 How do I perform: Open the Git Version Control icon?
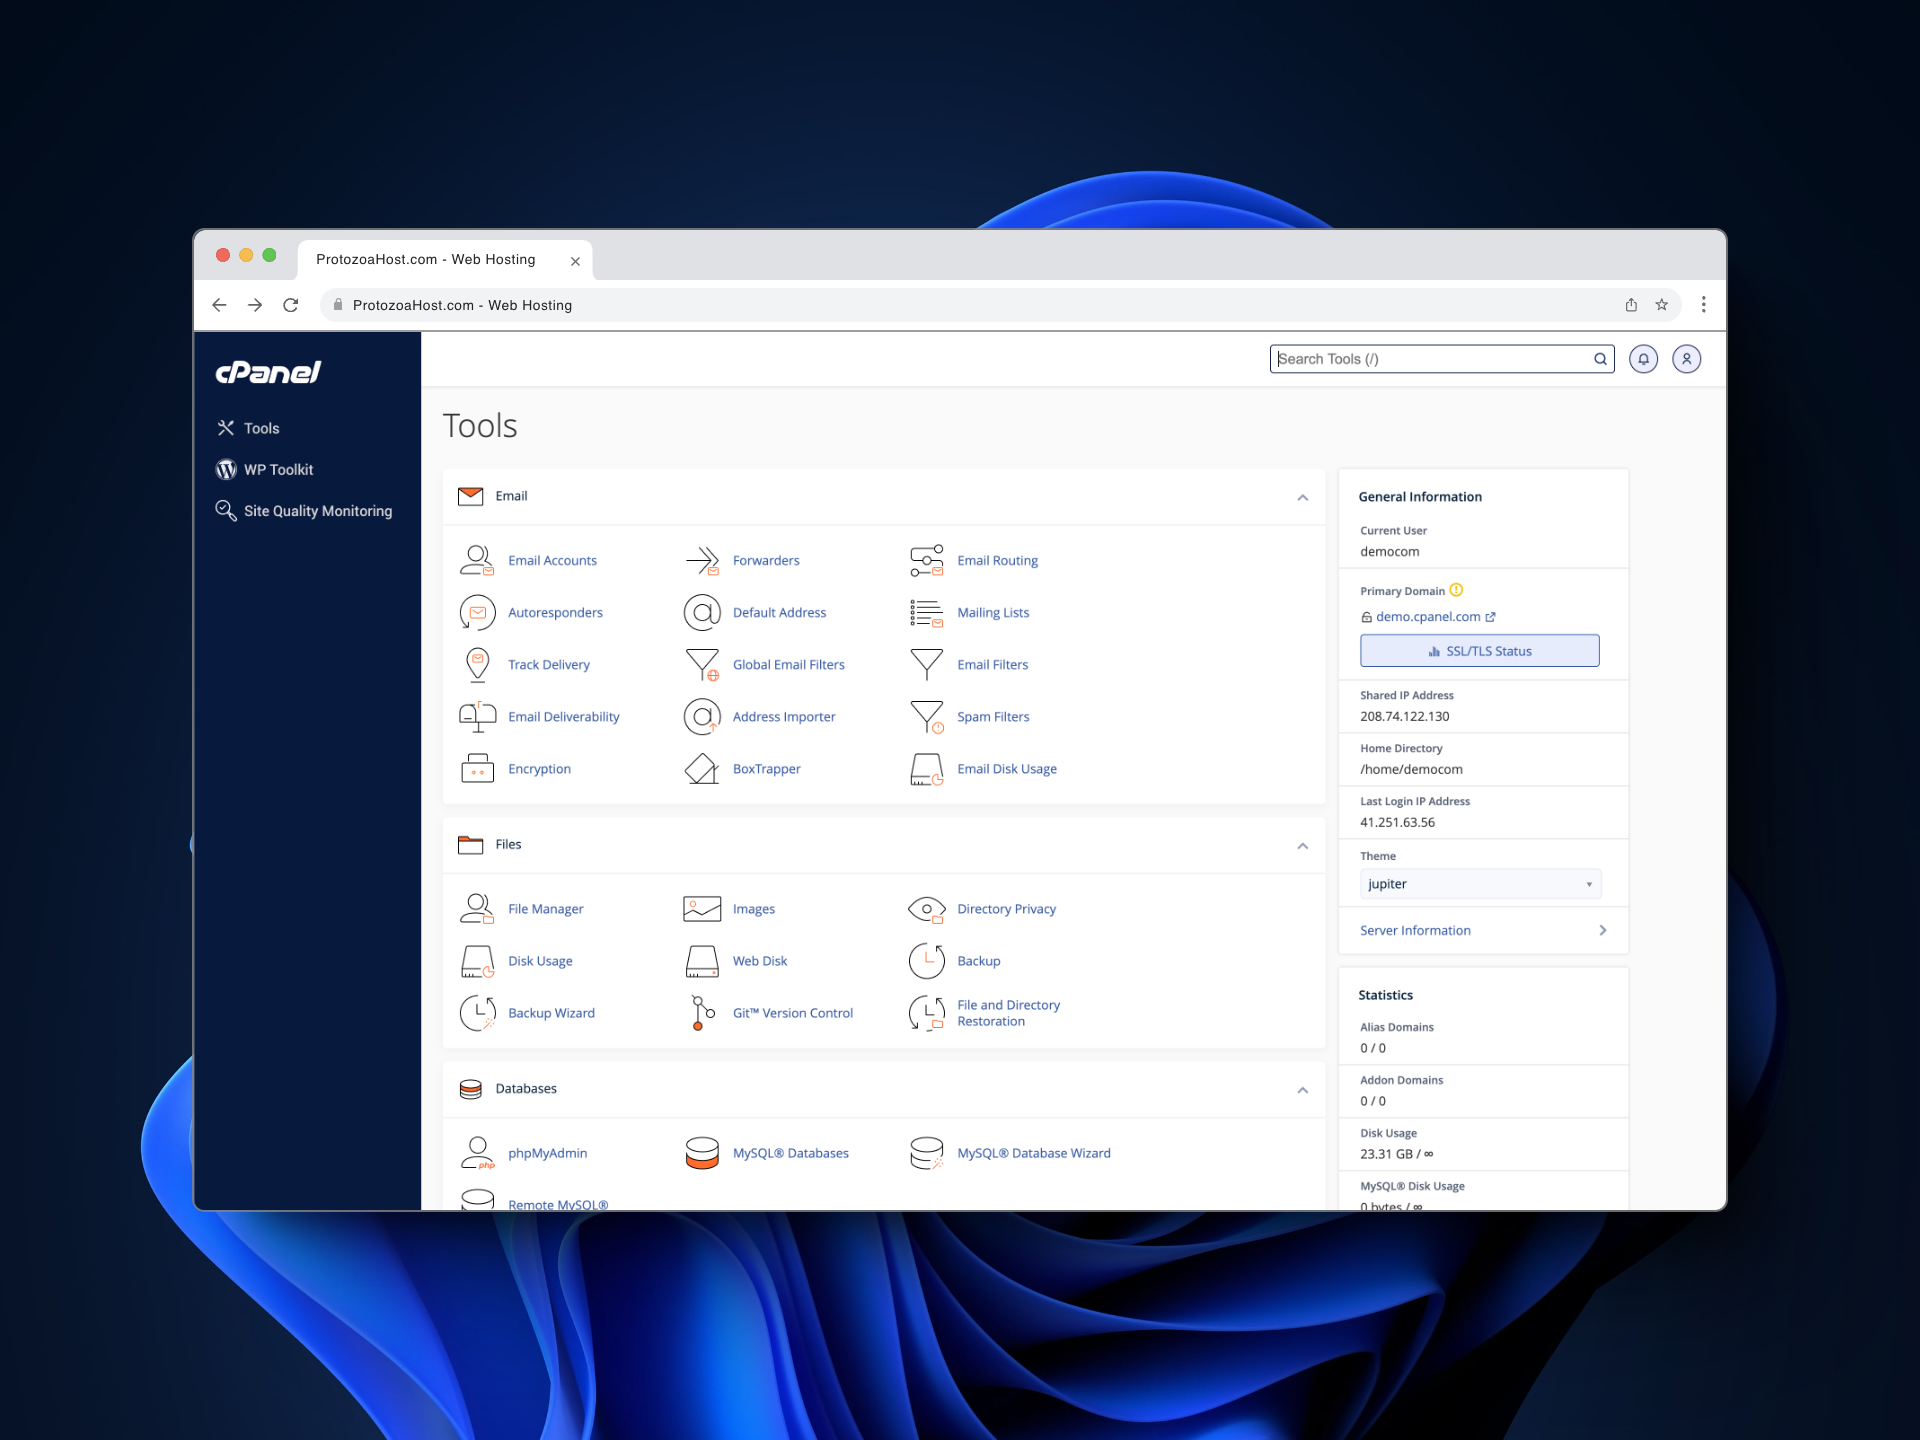point(702,1012)
